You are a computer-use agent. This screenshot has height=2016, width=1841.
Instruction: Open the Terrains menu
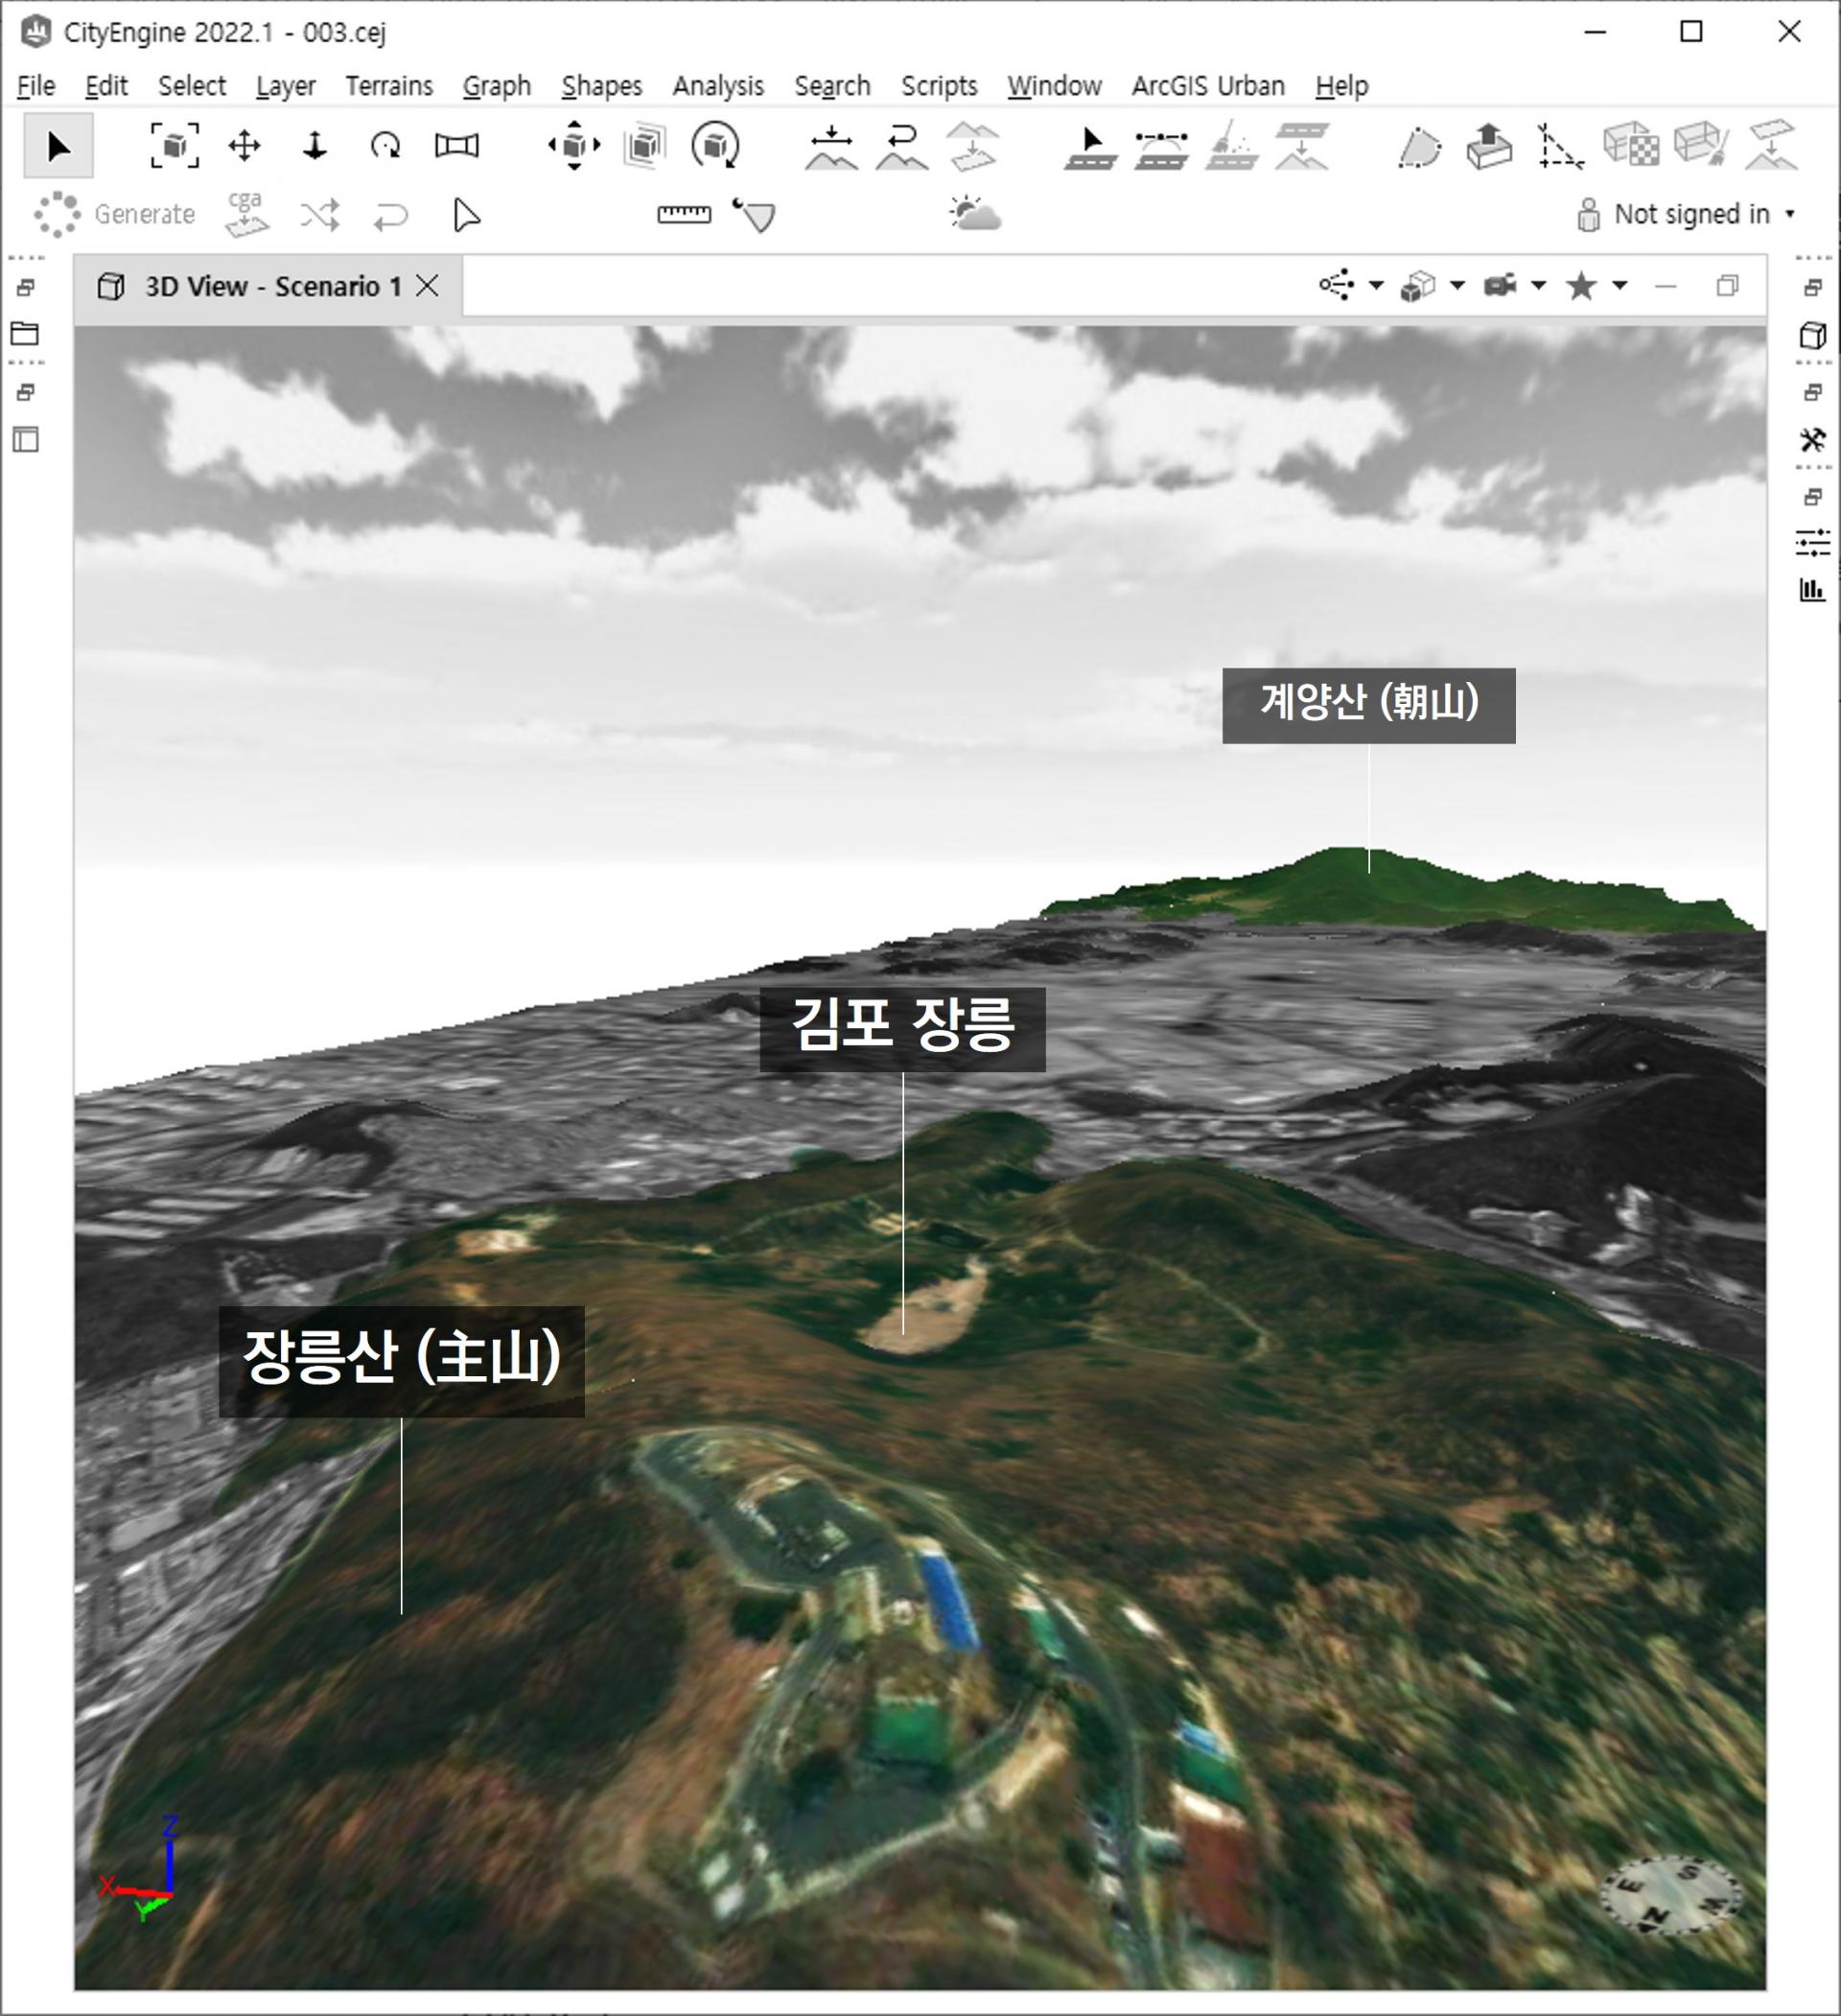pos(389,86)
